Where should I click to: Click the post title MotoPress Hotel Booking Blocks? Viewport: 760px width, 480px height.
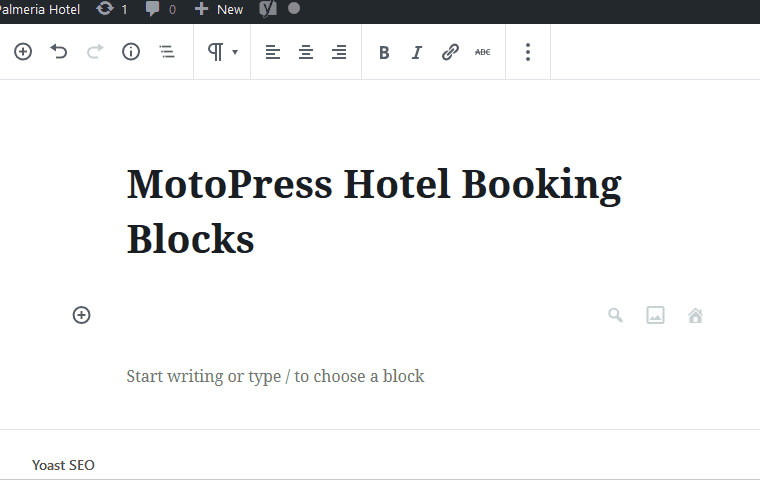[x=374, y=211]
